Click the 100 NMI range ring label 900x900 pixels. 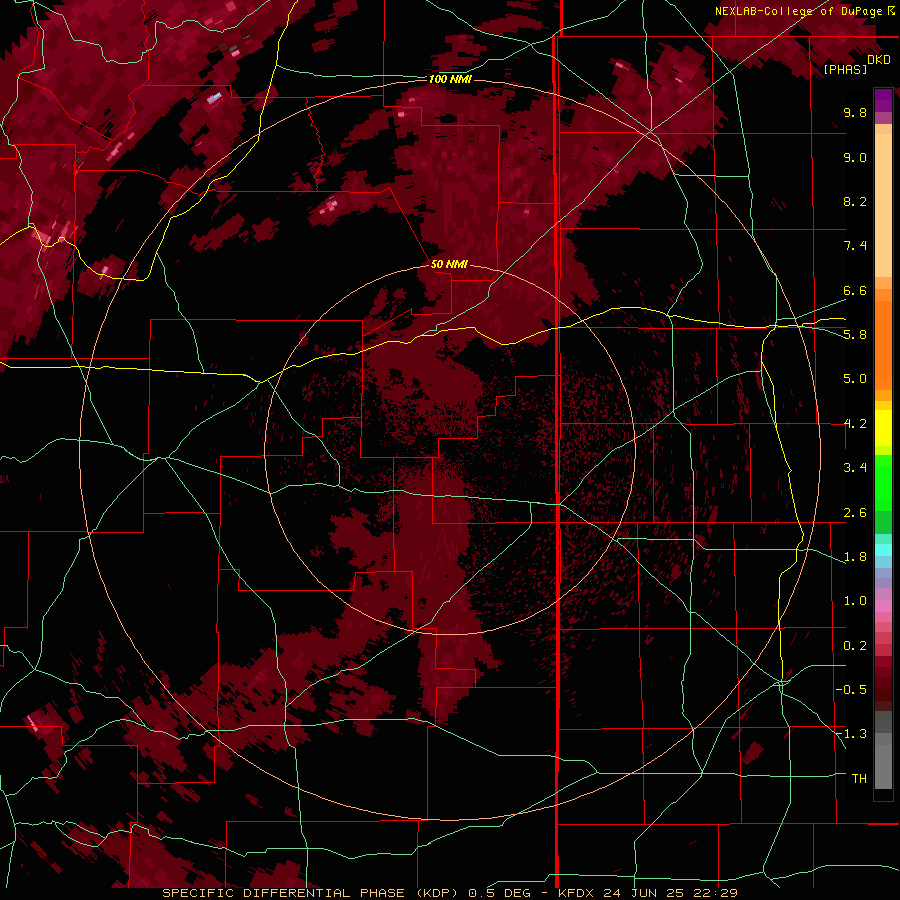click(450, 79)
